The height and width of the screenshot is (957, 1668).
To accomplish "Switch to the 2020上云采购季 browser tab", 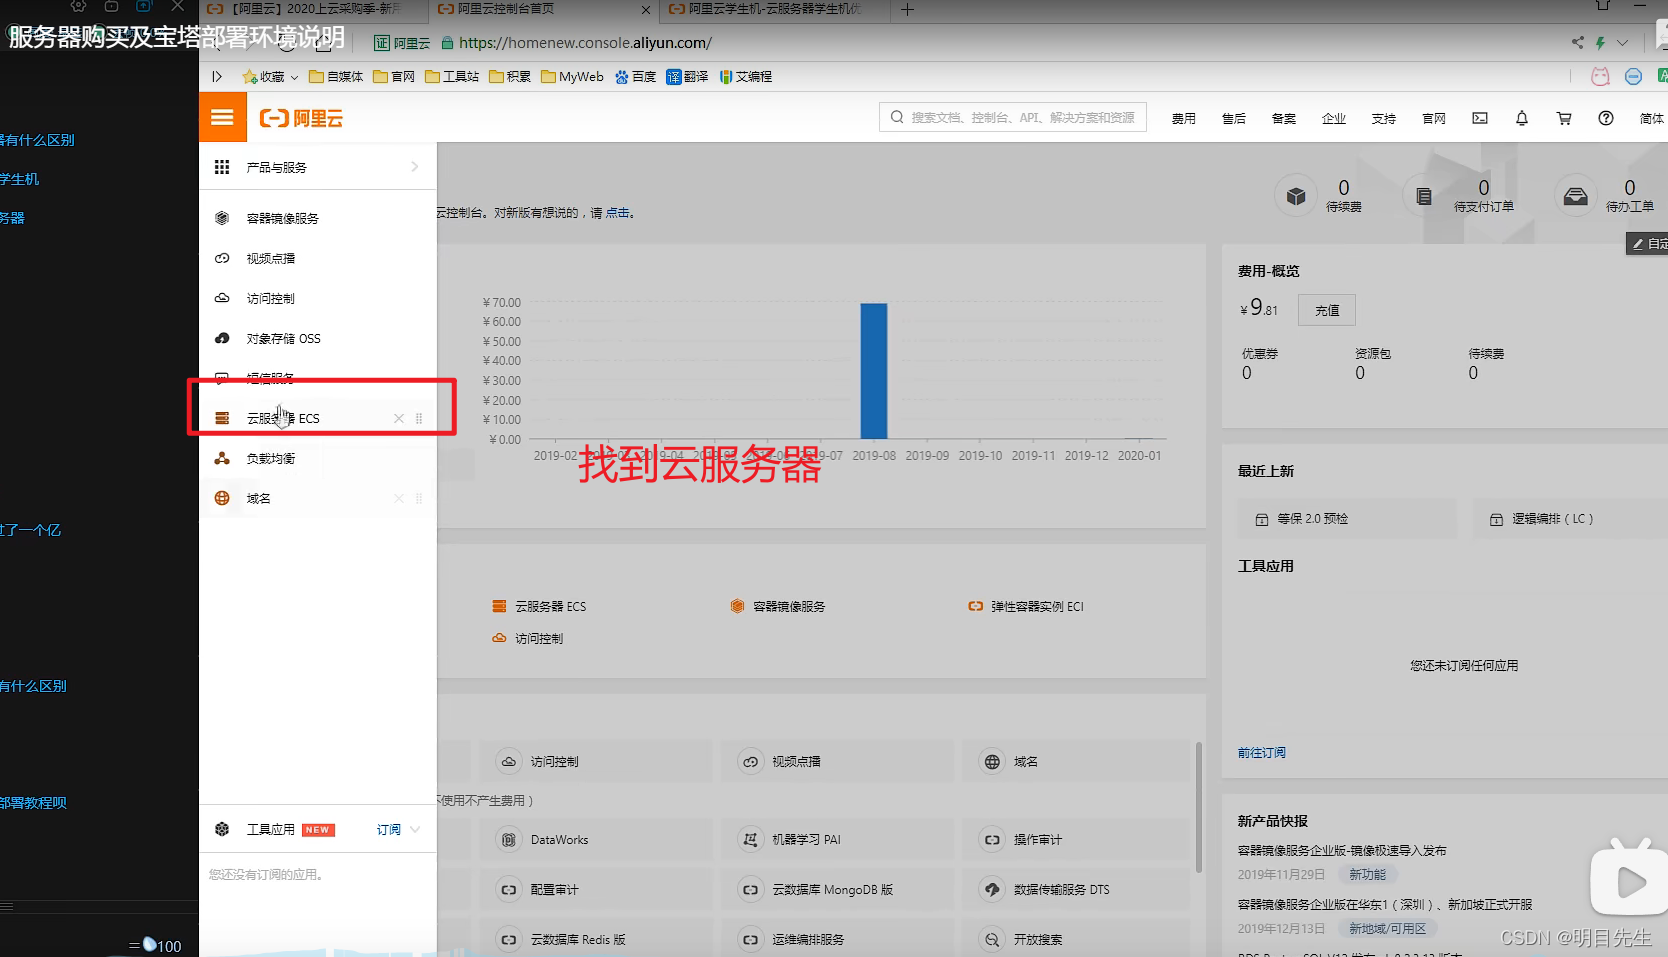I will point(312,9).
